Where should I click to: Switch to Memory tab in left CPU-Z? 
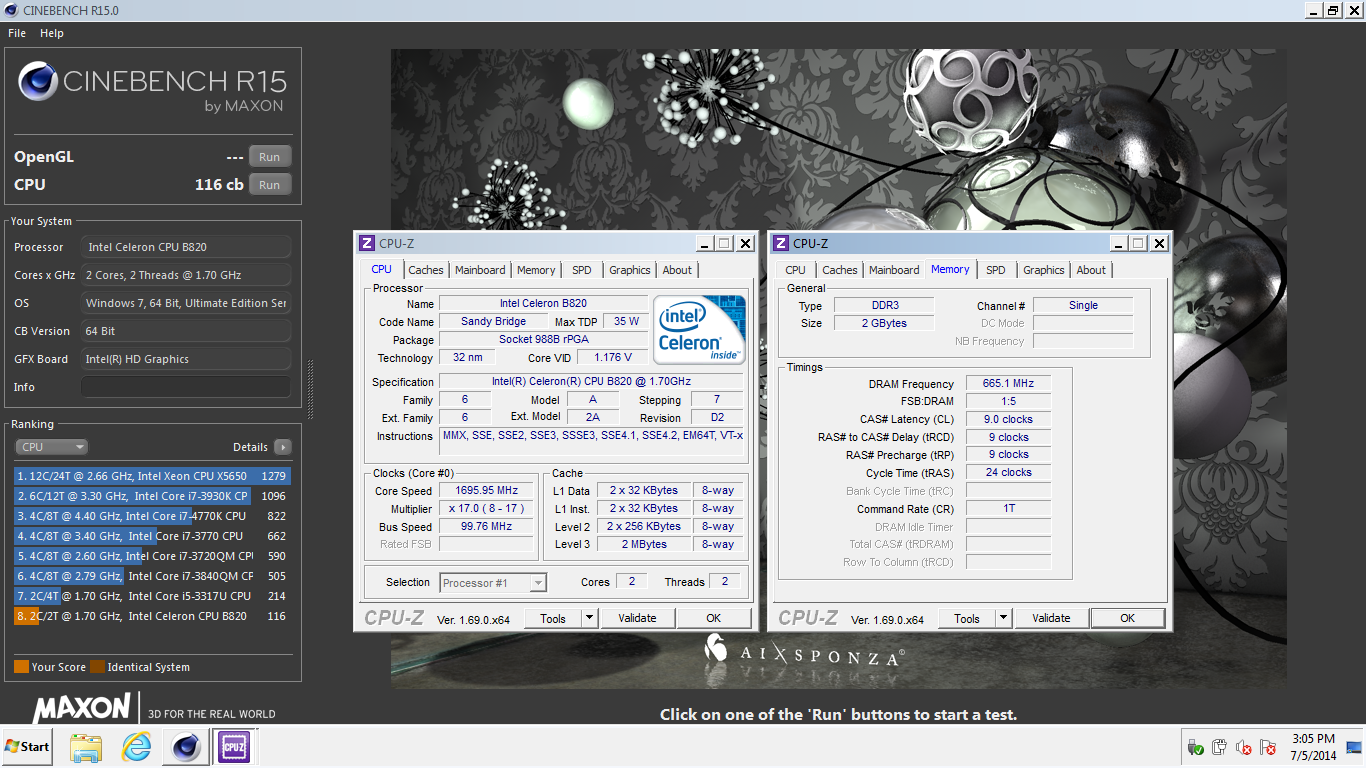click(x=536, y=270)
